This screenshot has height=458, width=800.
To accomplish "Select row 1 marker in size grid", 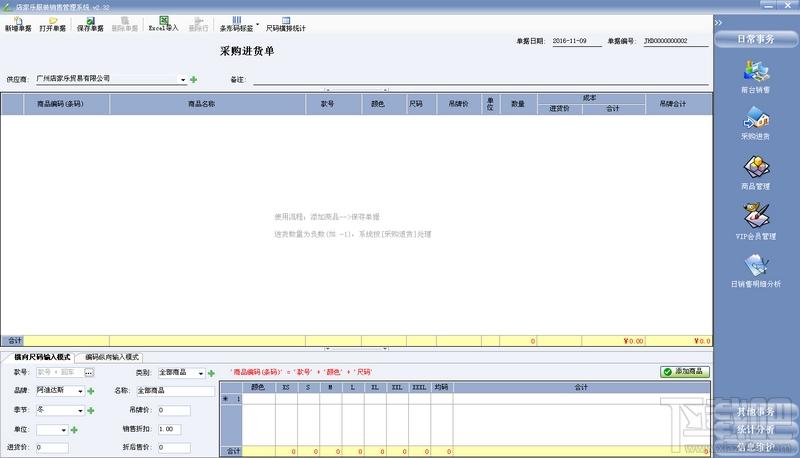I will [231, 399].
